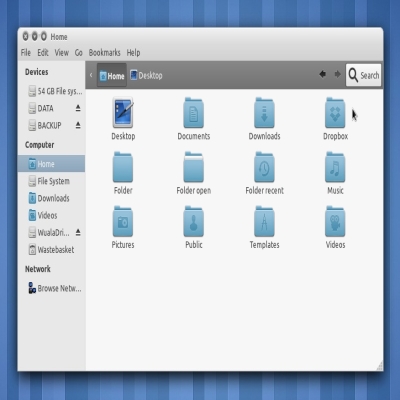Open the Bookmarks menu
Screen dimensions: 400x400
104,53
